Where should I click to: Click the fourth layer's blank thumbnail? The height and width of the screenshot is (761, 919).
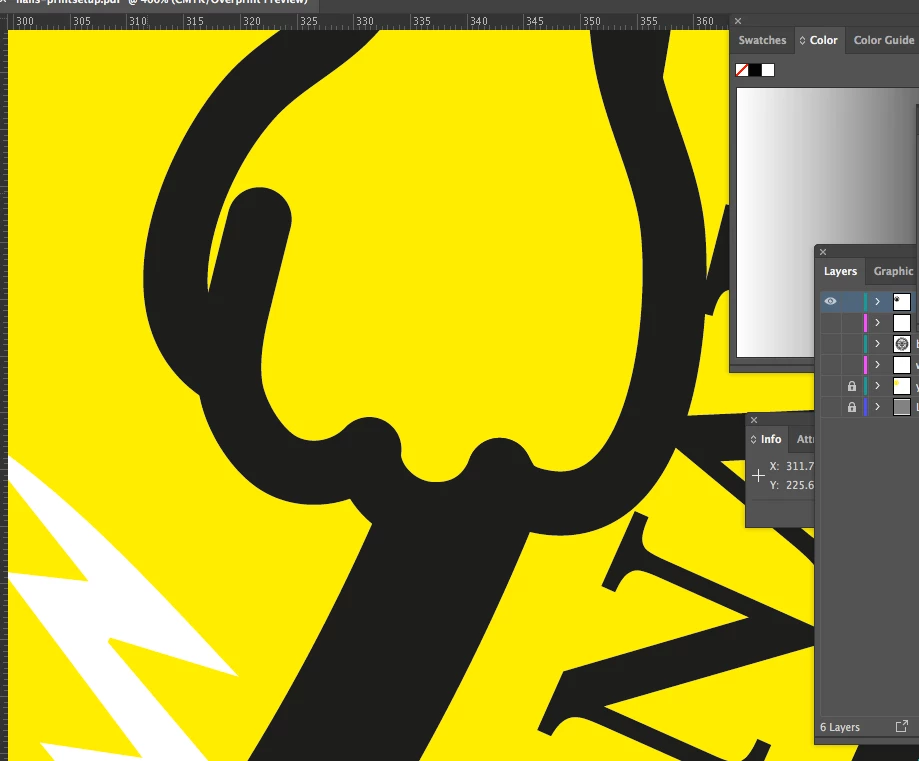click(901, 365)
